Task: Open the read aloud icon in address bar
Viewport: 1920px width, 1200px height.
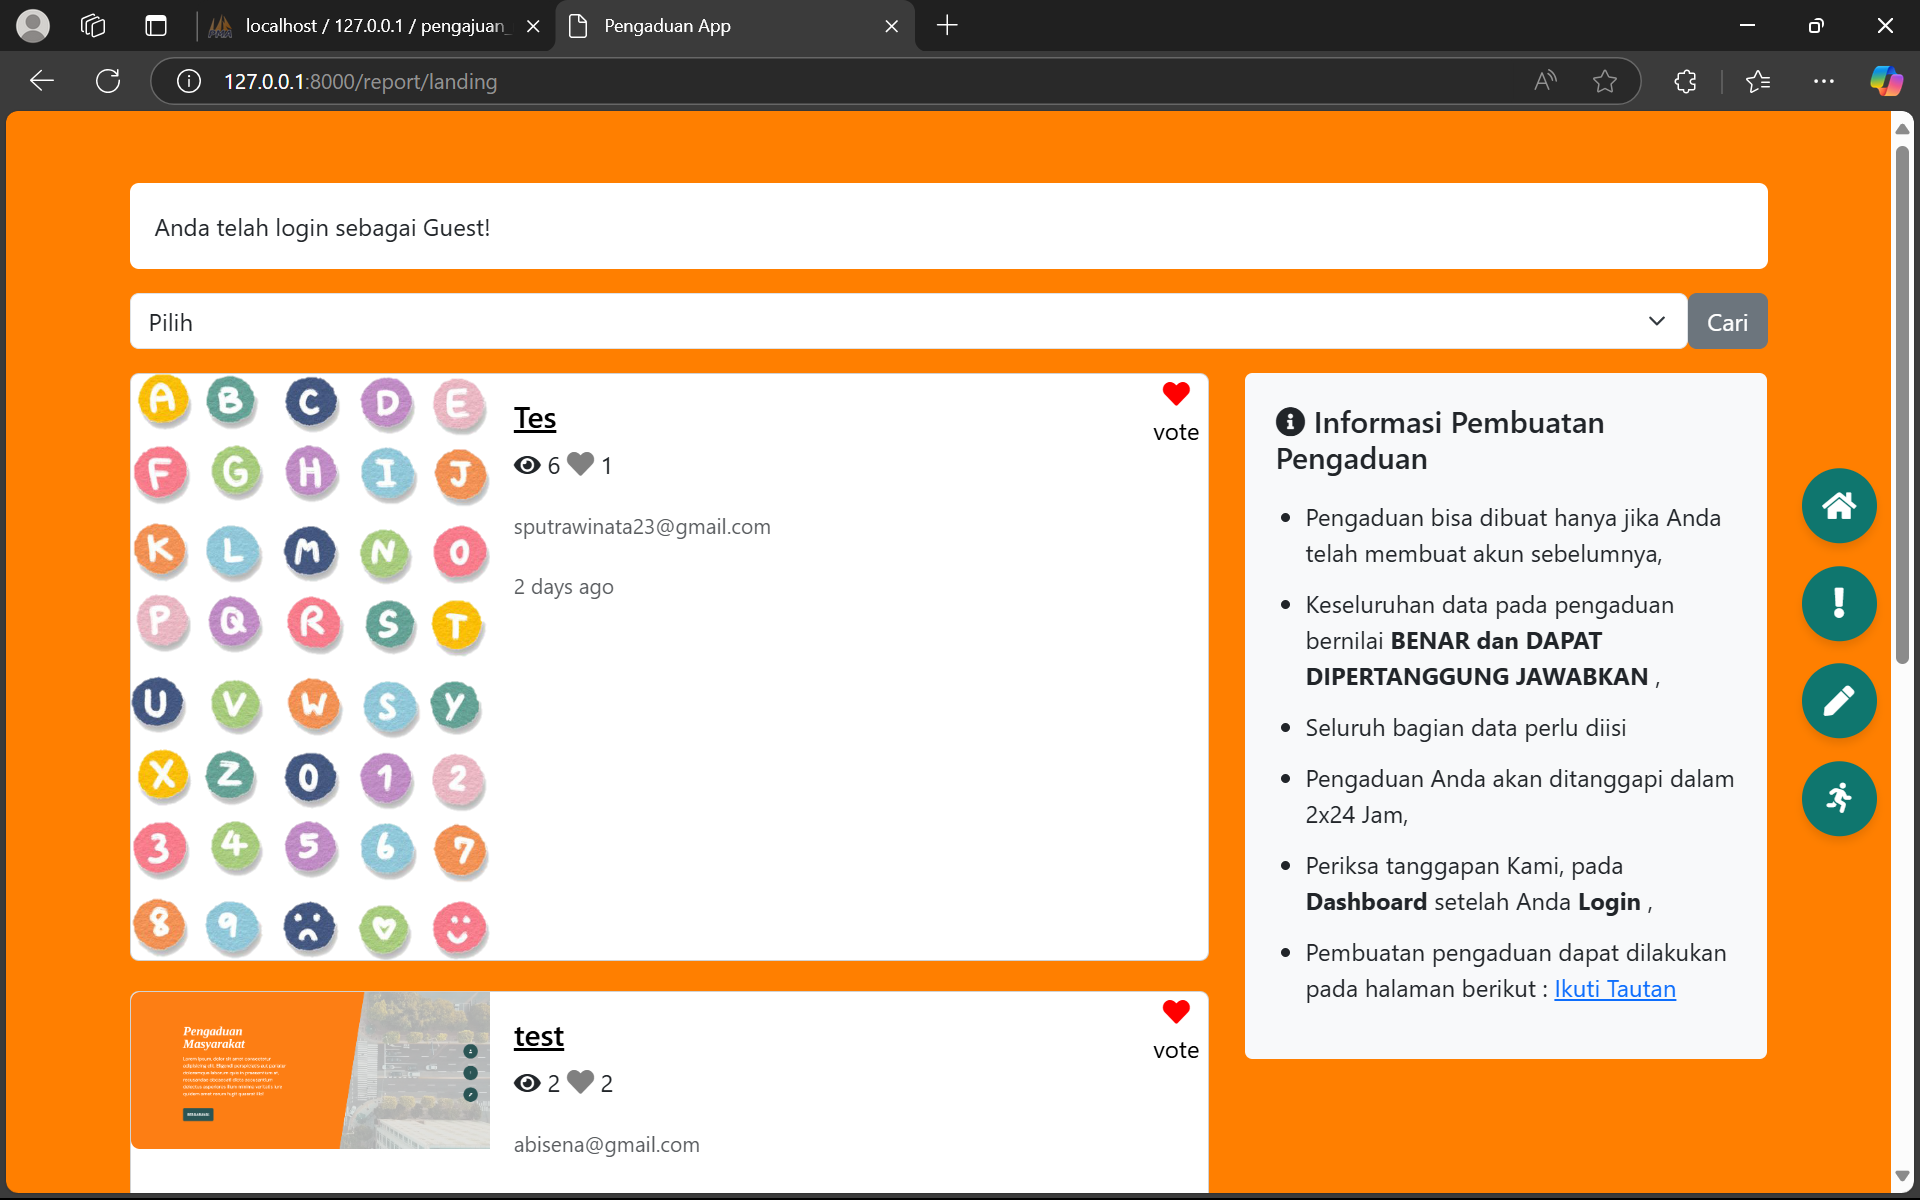Action: click(x=1545, y=82)
